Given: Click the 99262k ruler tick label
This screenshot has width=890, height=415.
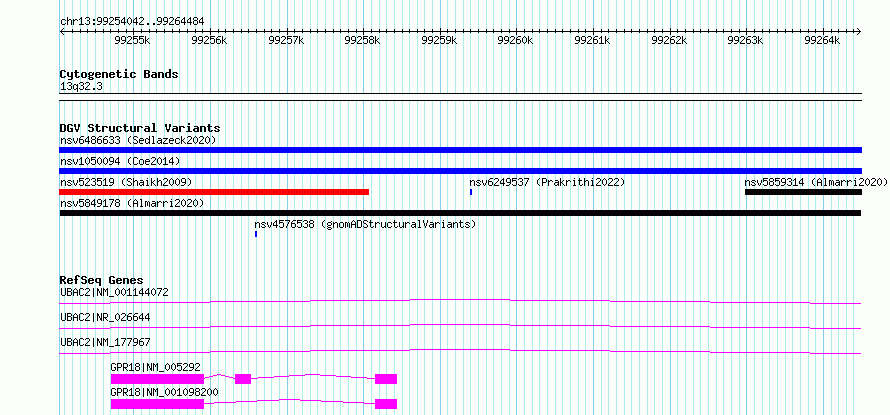Looking at the screenshot, I should click(x=669, y=40).
